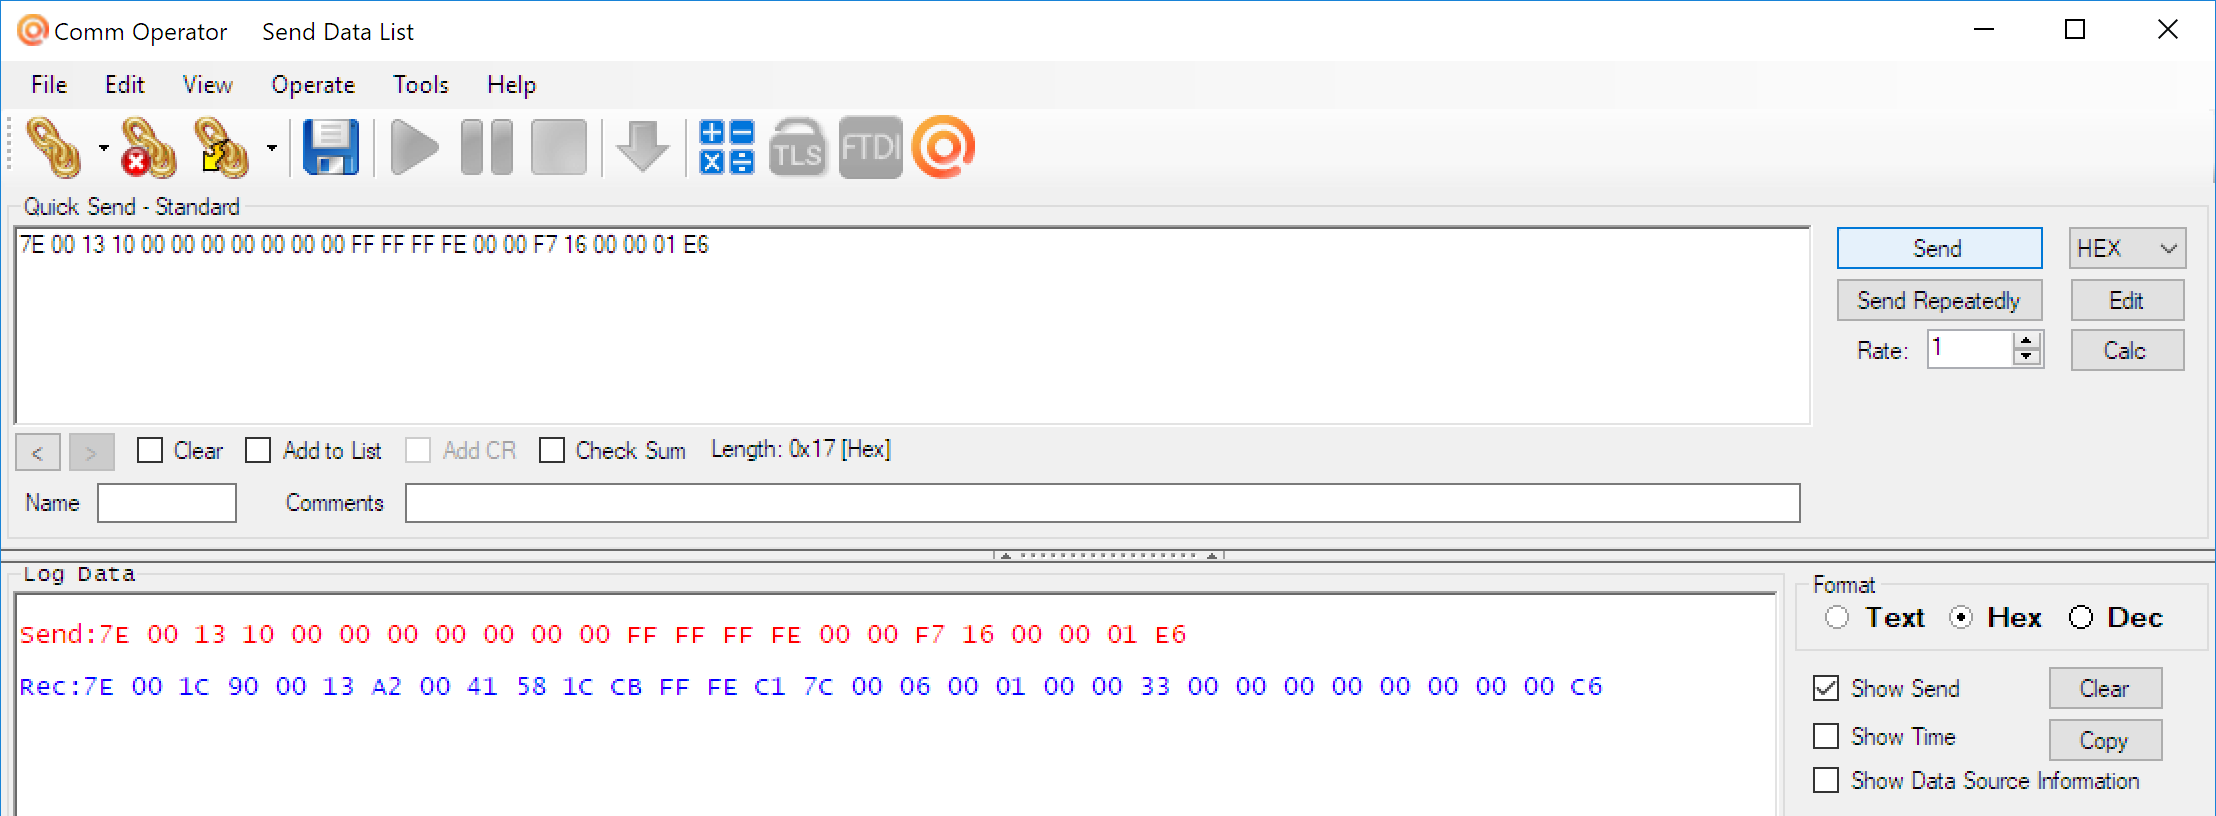Image resolution: width=2216 pixels, height=816 pixels.
Task: Open the Operate menu
Action: pos(313,85)
